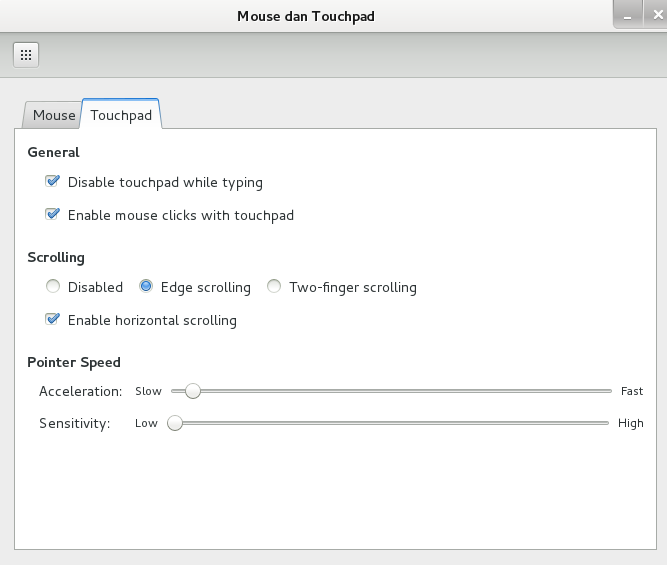Image resolution: width=667 pixels, height=565 pixels.
Task: Uncheck Enable mouse clicks with touchpad
Action: [x=52, y=214]
